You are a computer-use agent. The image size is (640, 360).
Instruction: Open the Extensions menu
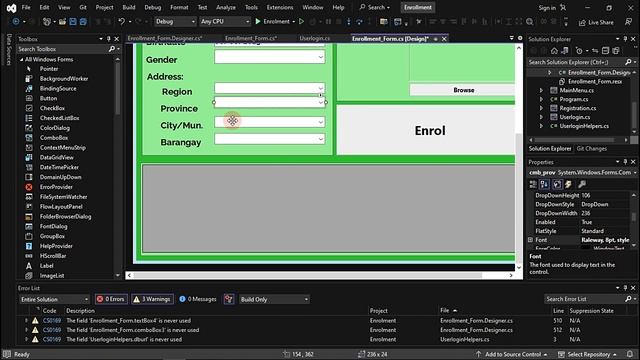280,7
